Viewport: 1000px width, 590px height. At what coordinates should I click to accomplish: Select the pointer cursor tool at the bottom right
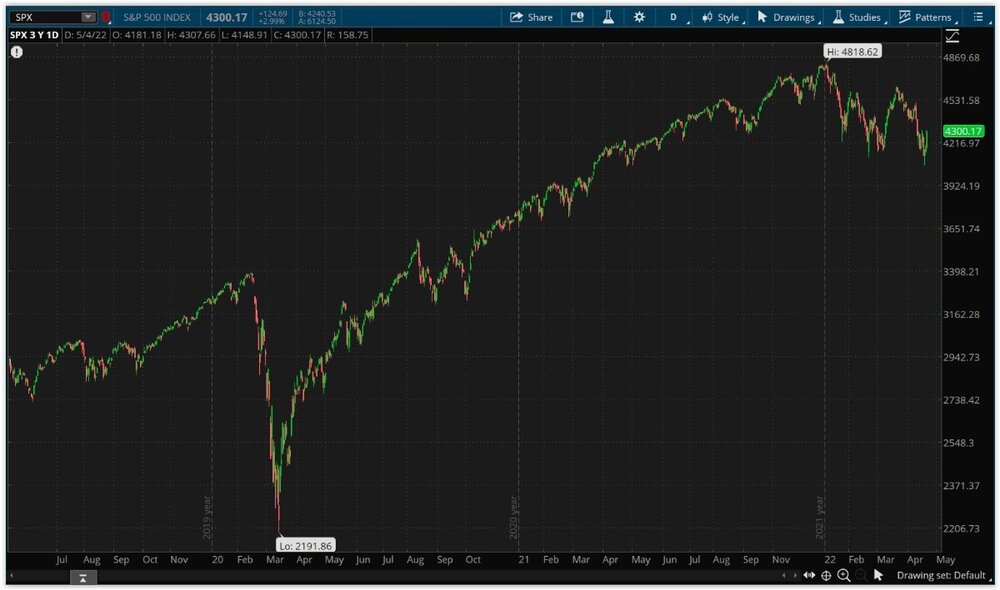click(x=878, y=575)
